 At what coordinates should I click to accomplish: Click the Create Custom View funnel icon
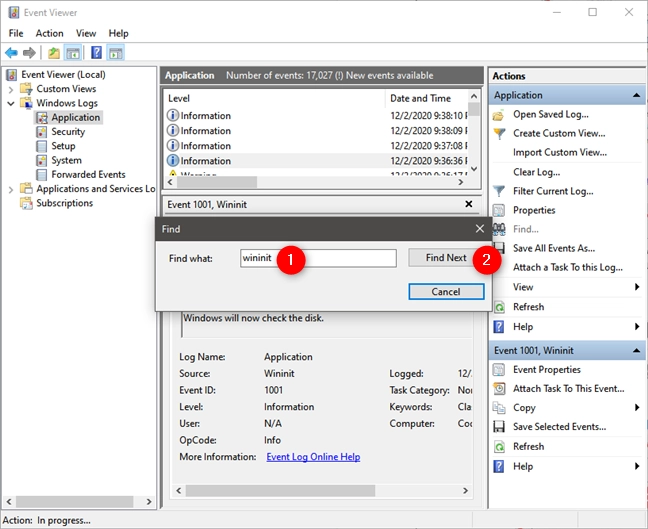tap(499, 133)
